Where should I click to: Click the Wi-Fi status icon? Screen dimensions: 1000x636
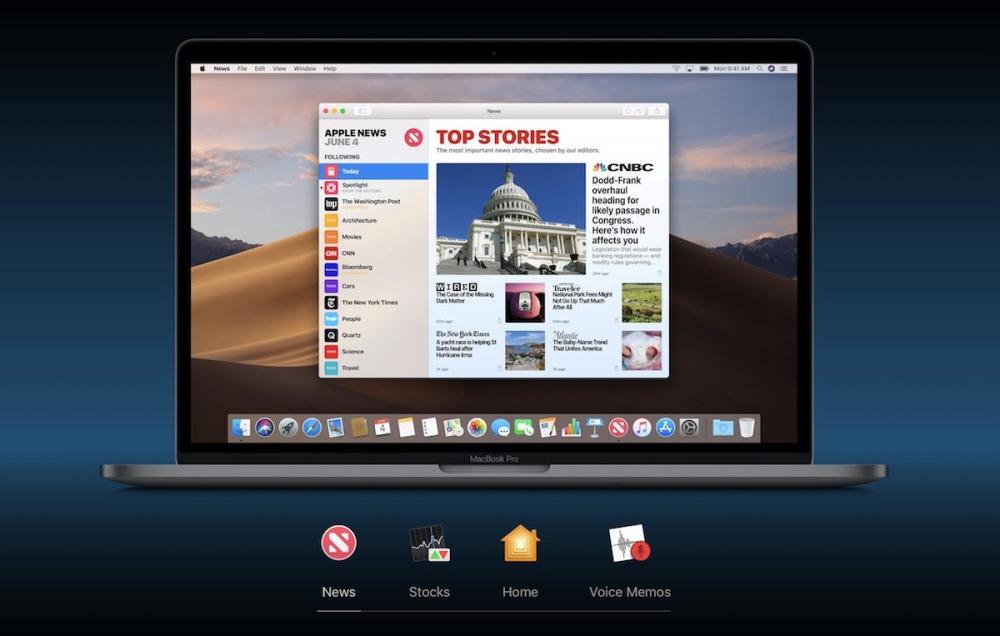click(x=676, y=68)
